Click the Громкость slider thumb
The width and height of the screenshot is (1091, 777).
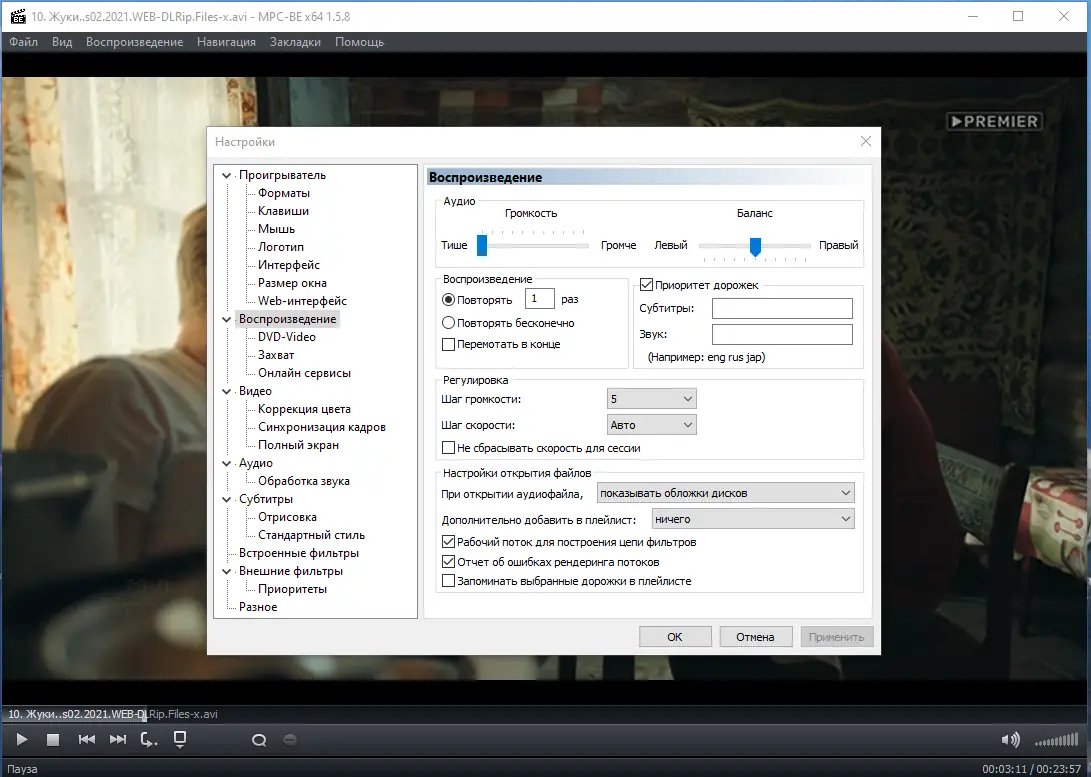(481, 245)
